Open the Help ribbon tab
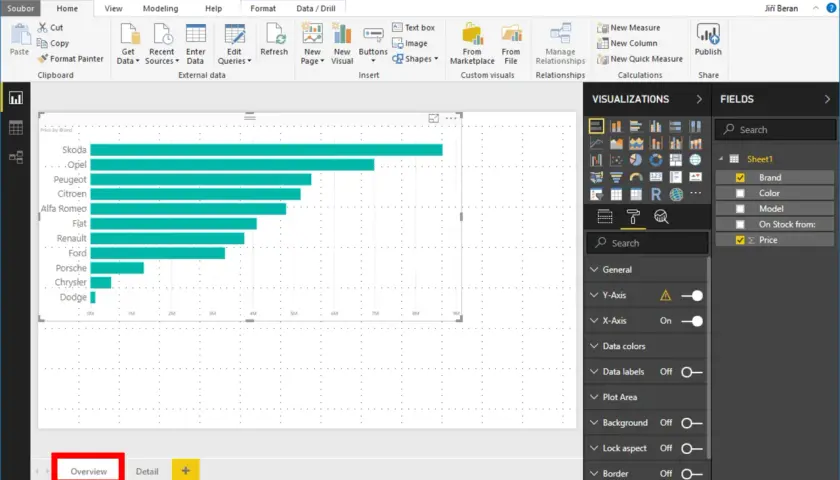The image size is (840, 480). (213, 9)
